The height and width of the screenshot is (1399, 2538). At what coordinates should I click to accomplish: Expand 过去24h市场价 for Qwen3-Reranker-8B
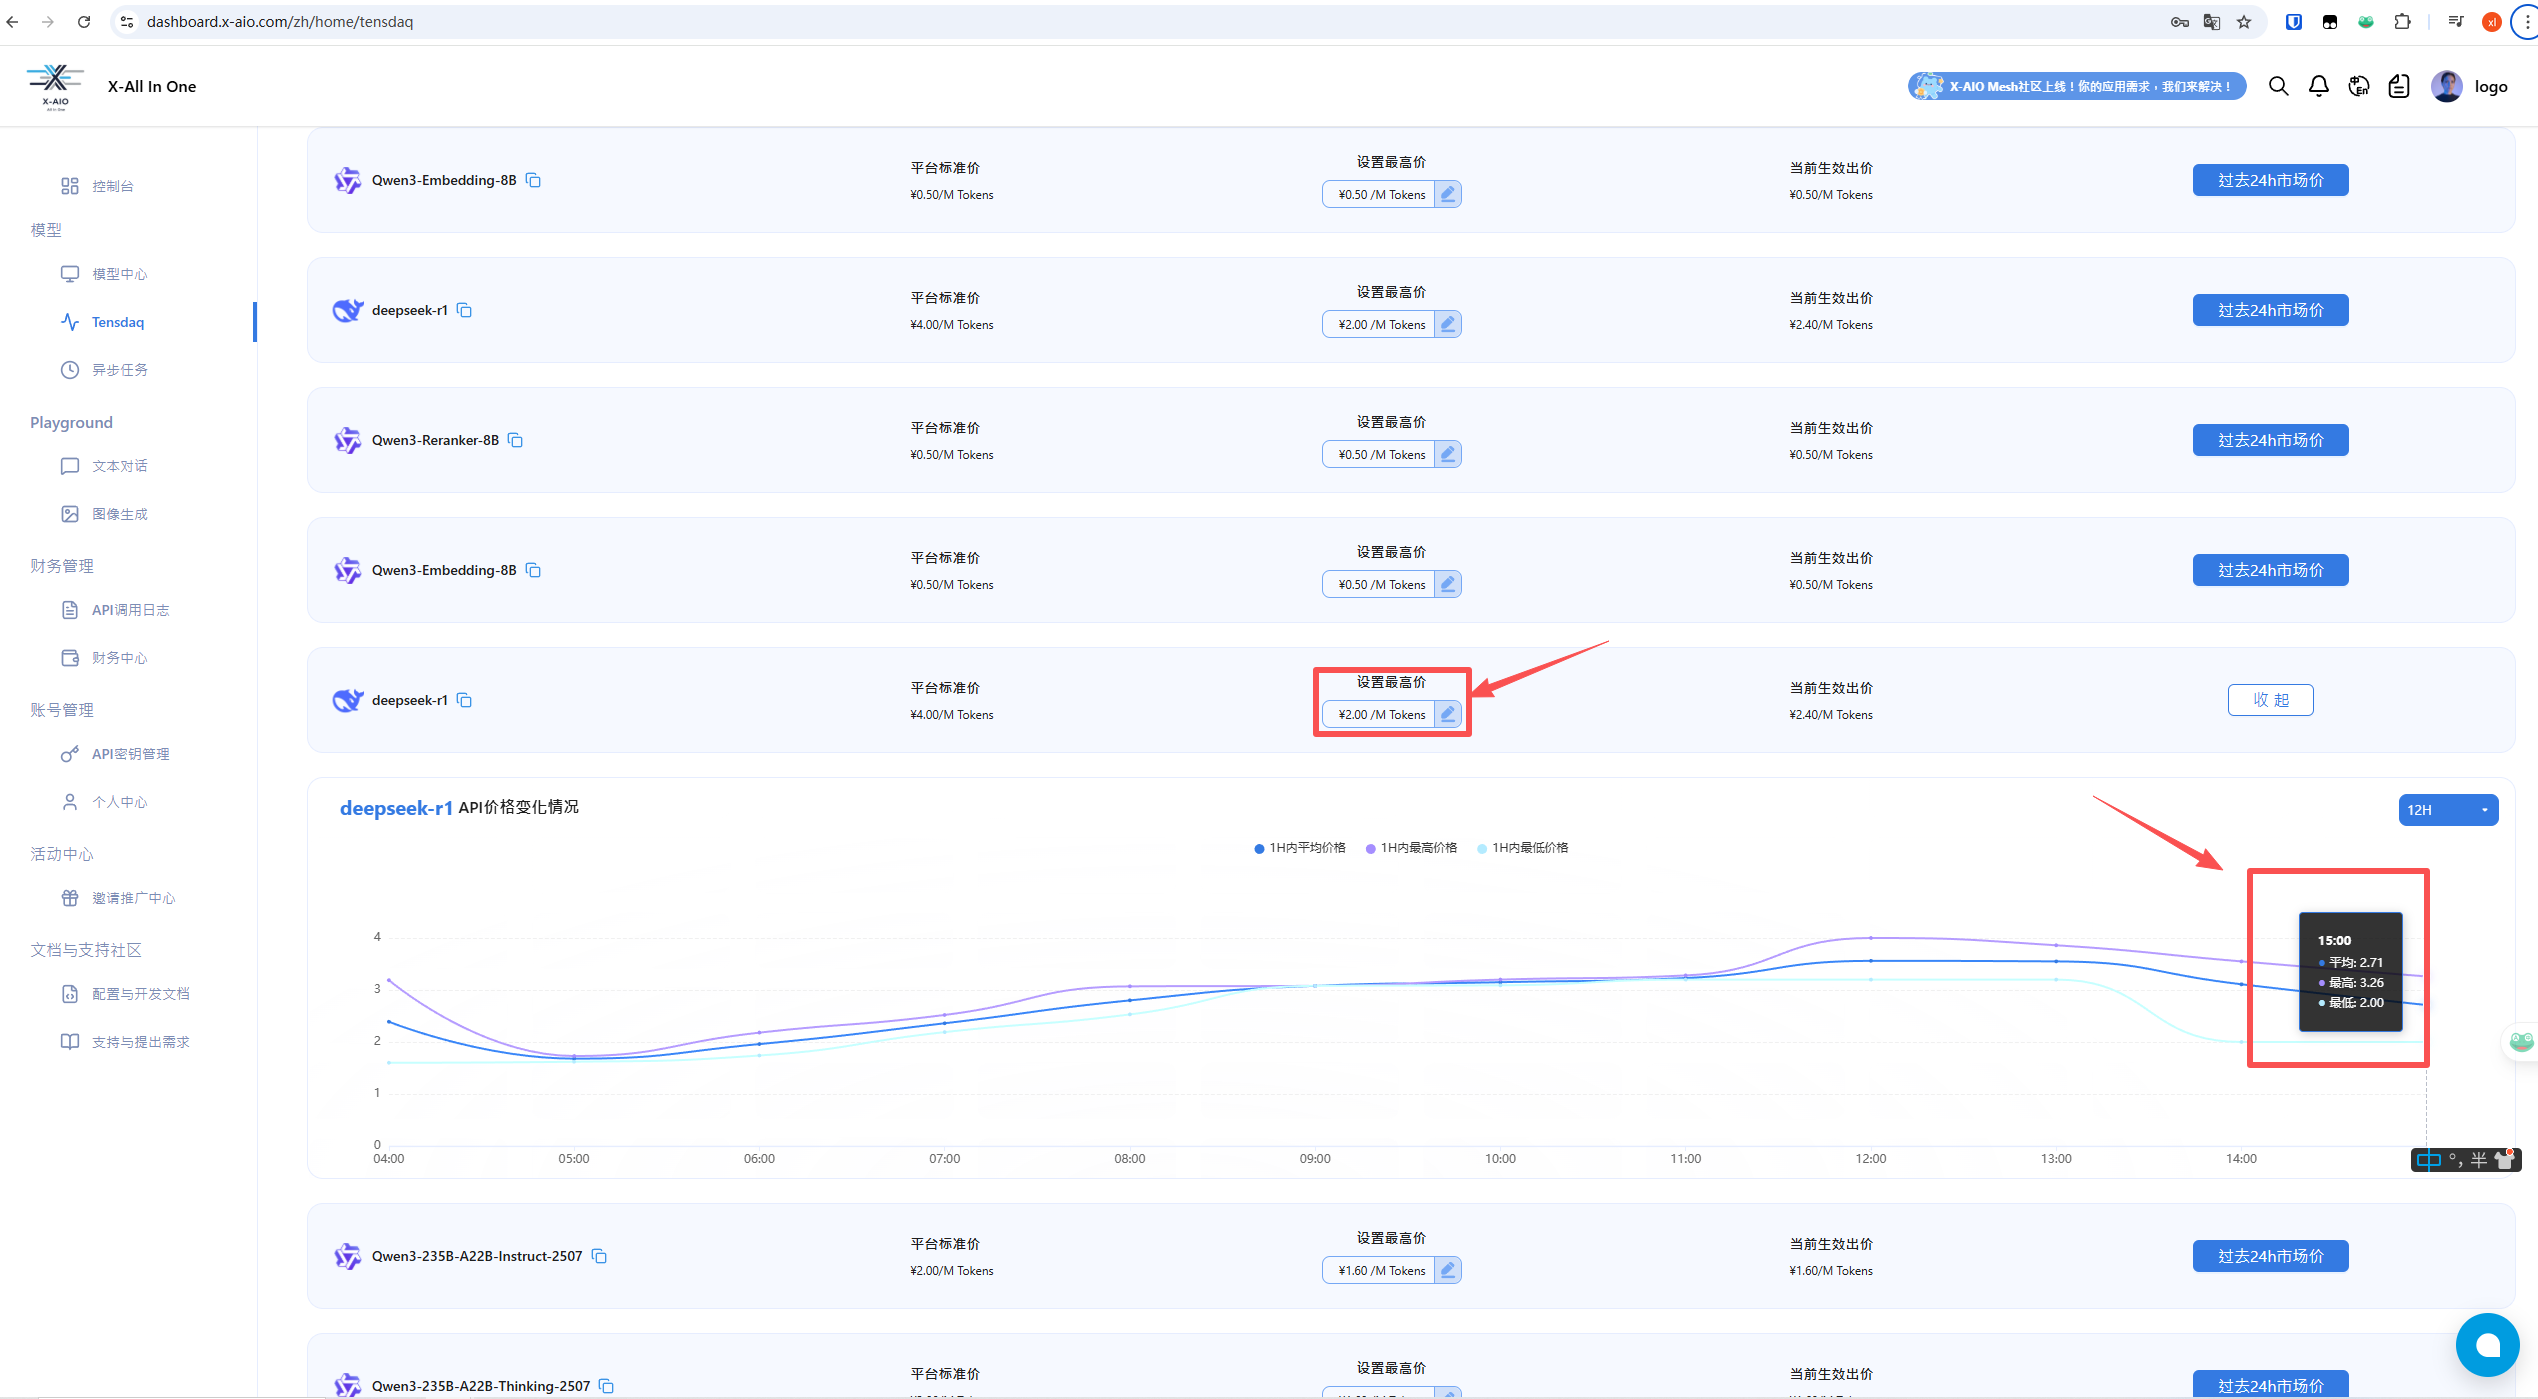[2270, 440]
